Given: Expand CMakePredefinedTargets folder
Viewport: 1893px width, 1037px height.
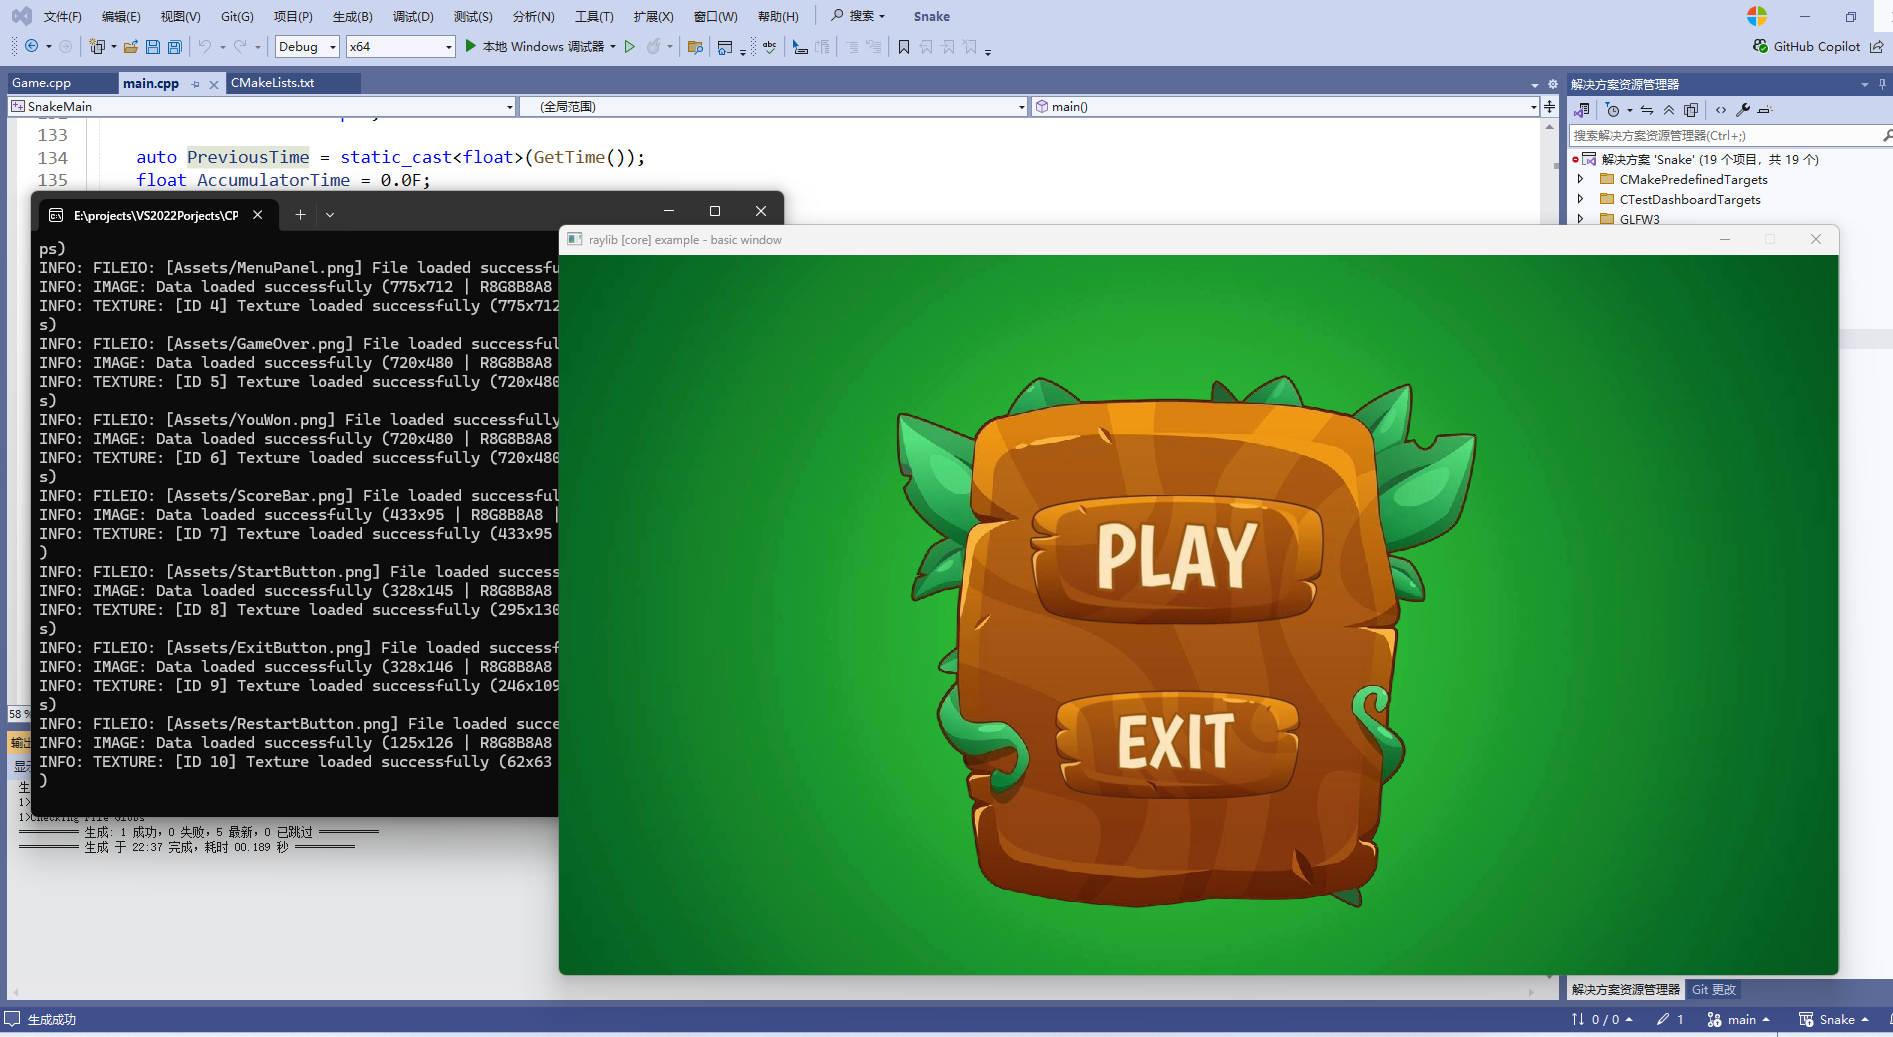Looking at the screenshot, I should (x=1580, y=179).
